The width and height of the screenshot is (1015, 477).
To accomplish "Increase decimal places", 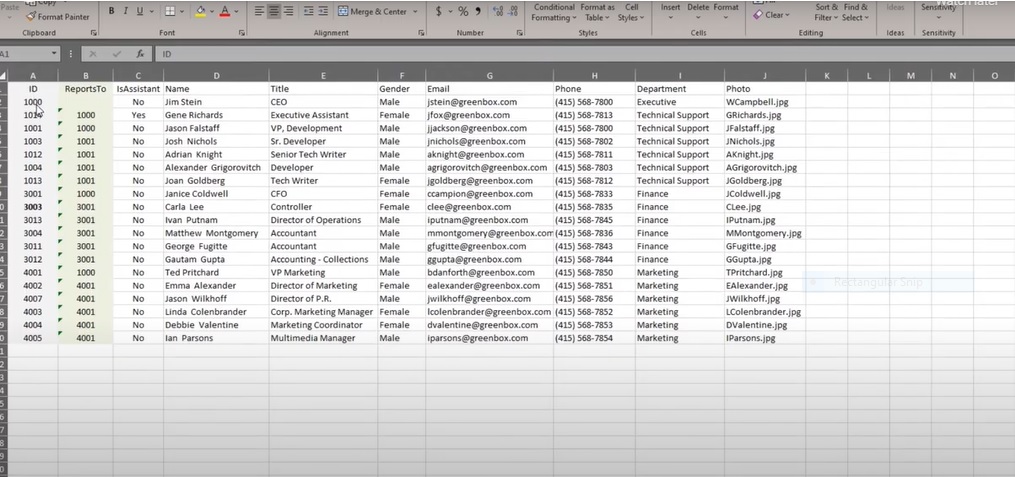I will pyautogui.click(x=498, y=11).
